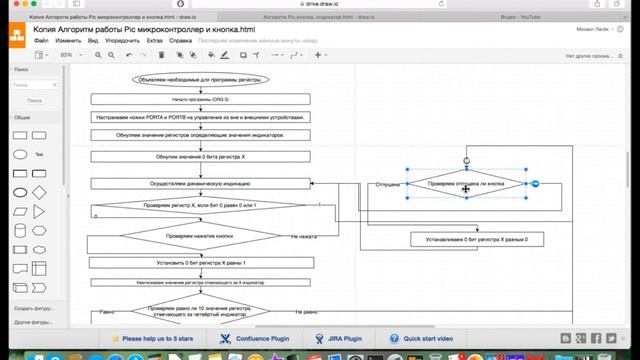Select the step arrow shape in the palette
The height and width of the screenshot is (360, 640).
tap(39, 288)
